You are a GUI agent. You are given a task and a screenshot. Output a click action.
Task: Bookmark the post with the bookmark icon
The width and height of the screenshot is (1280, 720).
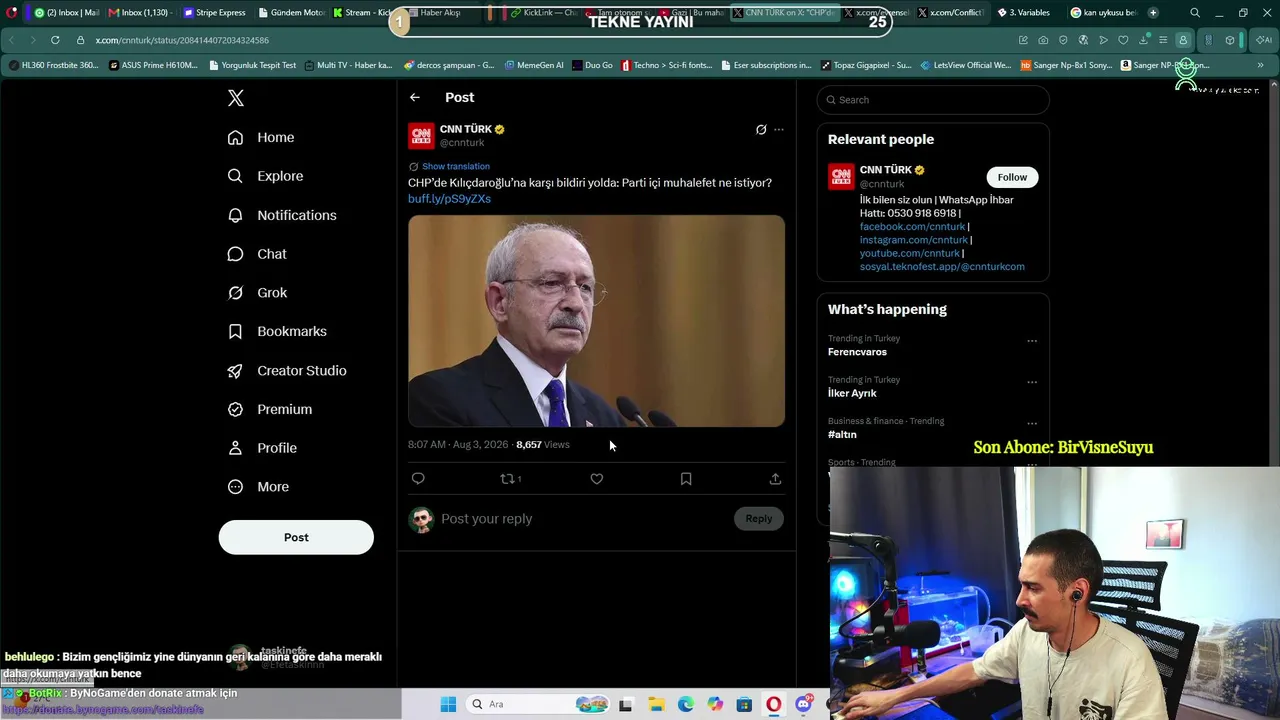tap(686, 479)
